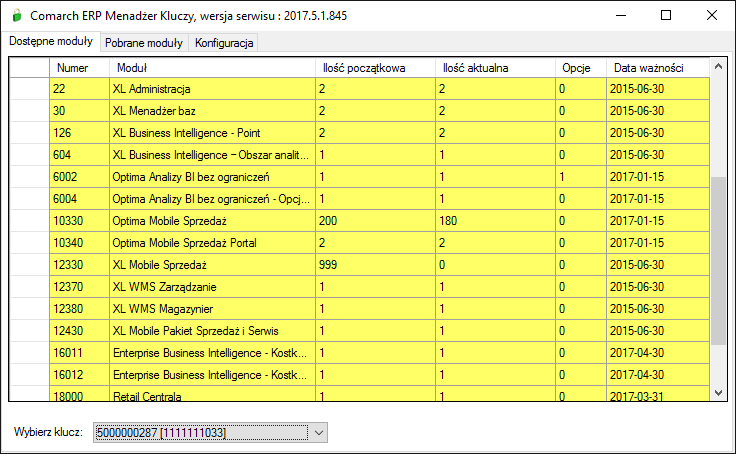This screenshot has width=736, height=454.
Task: Select the XL Administracja module row
Action: [x=210, y=89]
